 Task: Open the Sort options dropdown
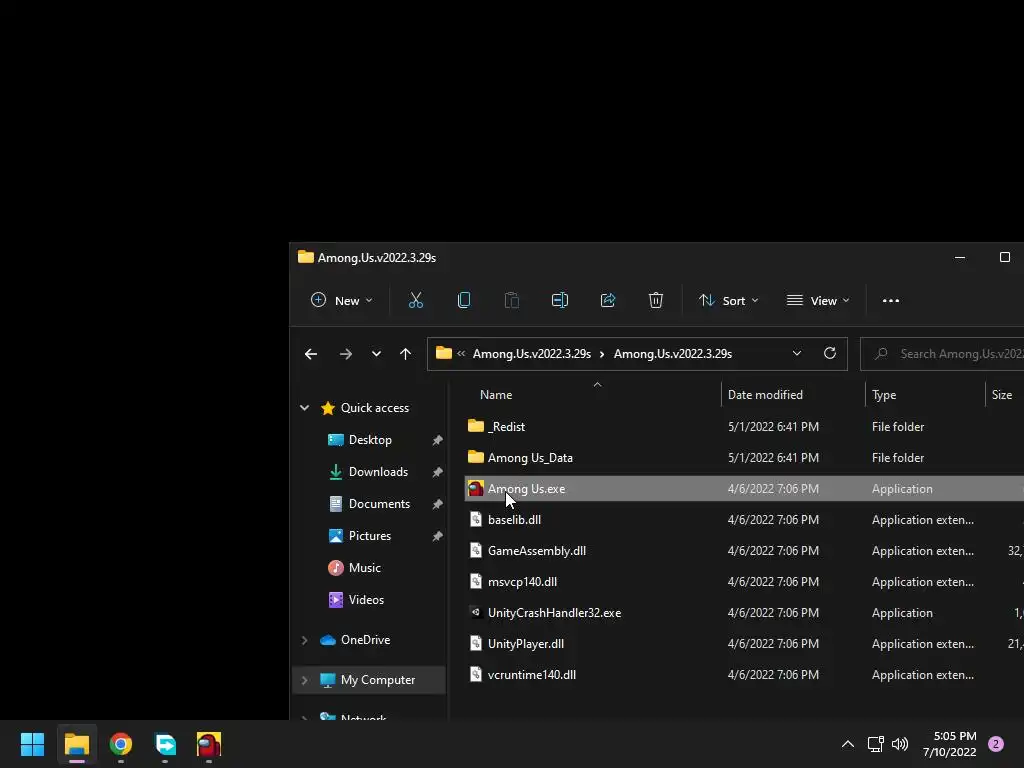pyautogui.click(x=728, y=300)
